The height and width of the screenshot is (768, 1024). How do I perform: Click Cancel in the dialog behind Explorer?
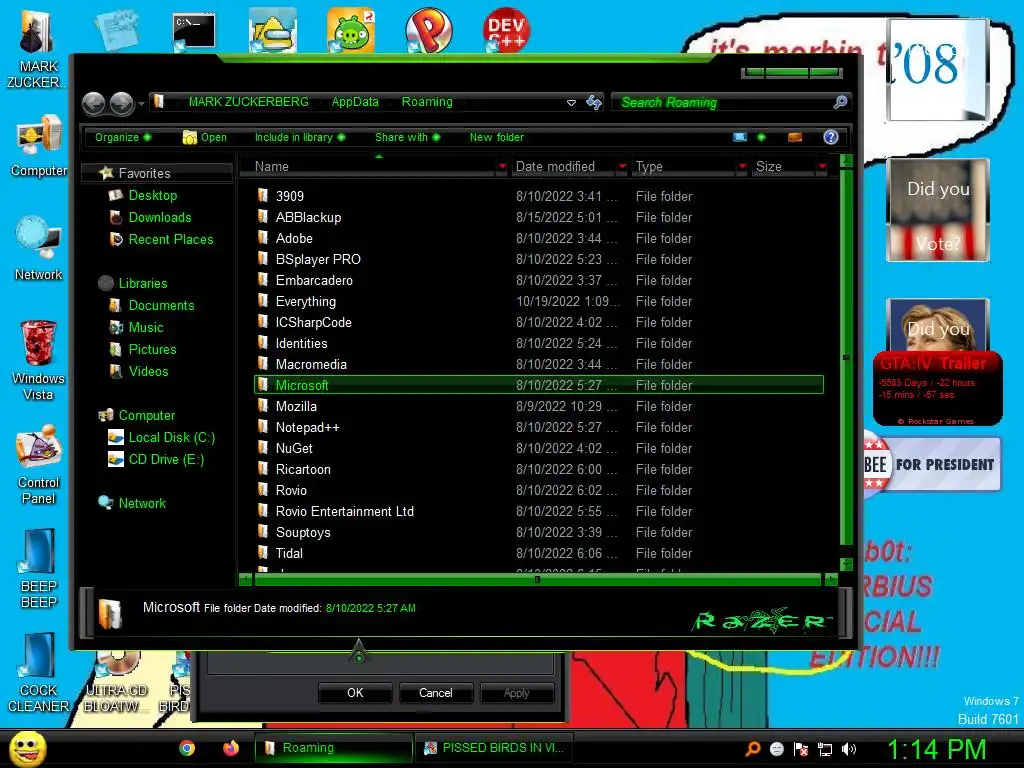(x=435, y=693)
